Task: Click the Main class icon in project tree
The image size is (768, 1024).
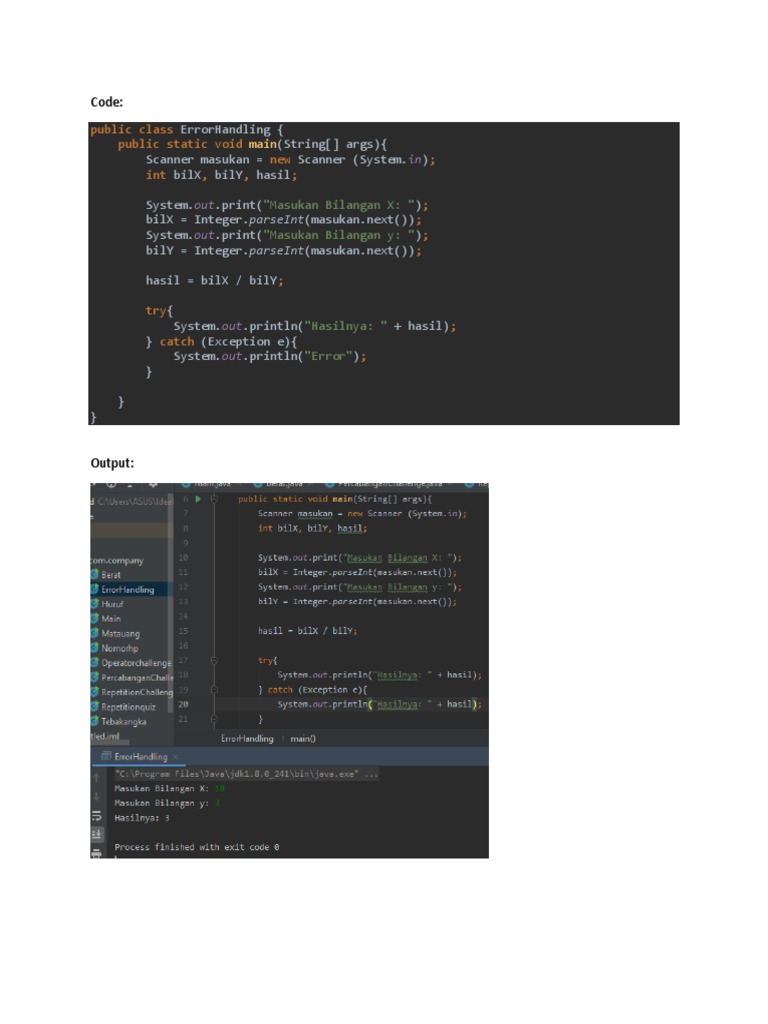Action: pyautogui.click(x=95, y=618)
